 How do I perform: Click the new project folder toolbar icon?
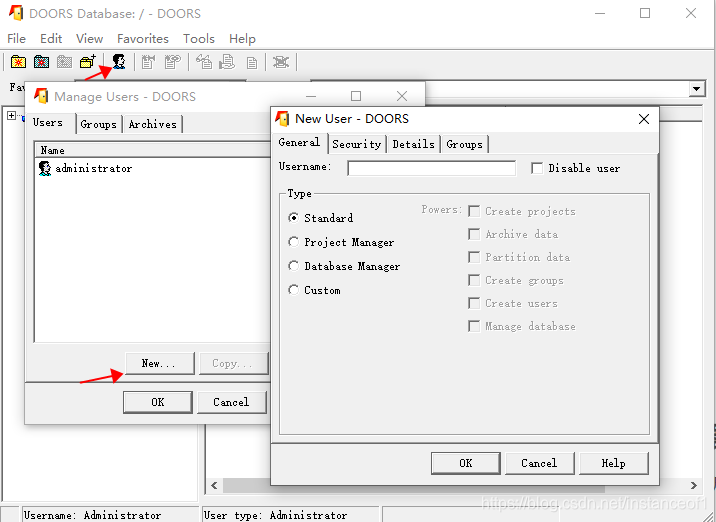tap(18, 62)
